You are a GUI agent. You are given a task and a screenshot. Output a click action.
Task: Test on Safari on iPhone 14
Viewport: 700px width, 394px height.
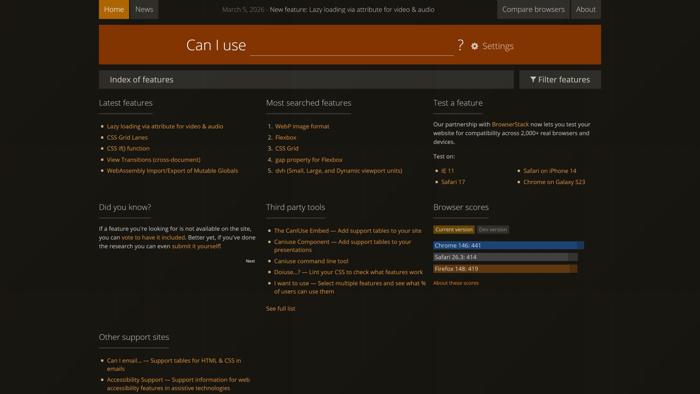[x=550, y=170]
